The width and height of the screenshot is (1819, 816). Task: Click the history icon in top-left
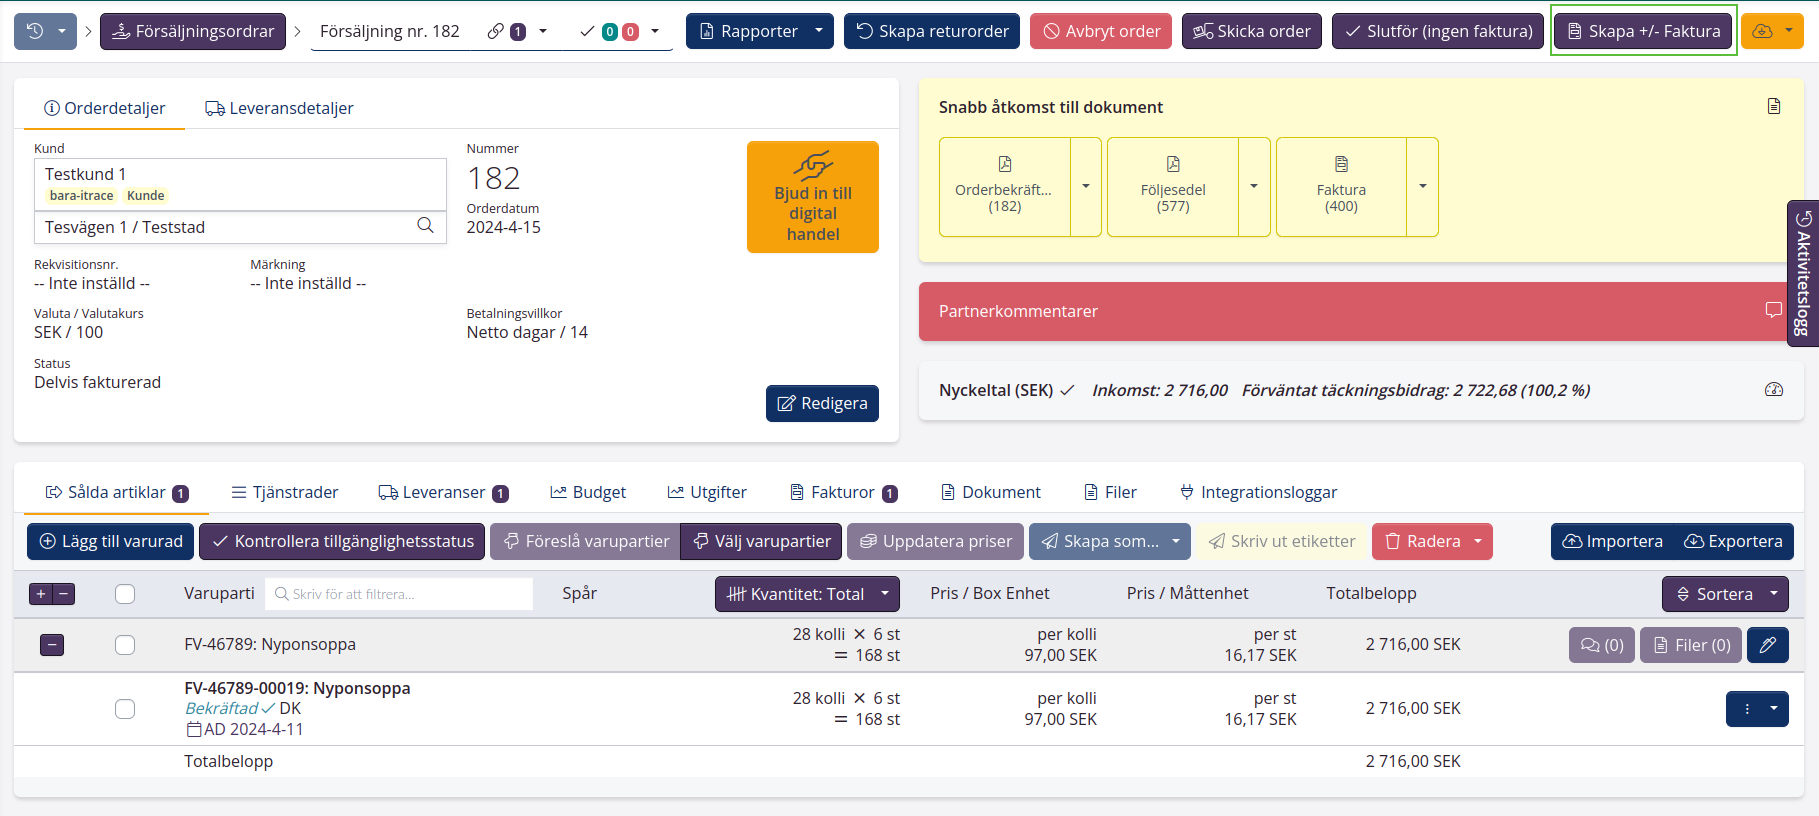point(35,31)
